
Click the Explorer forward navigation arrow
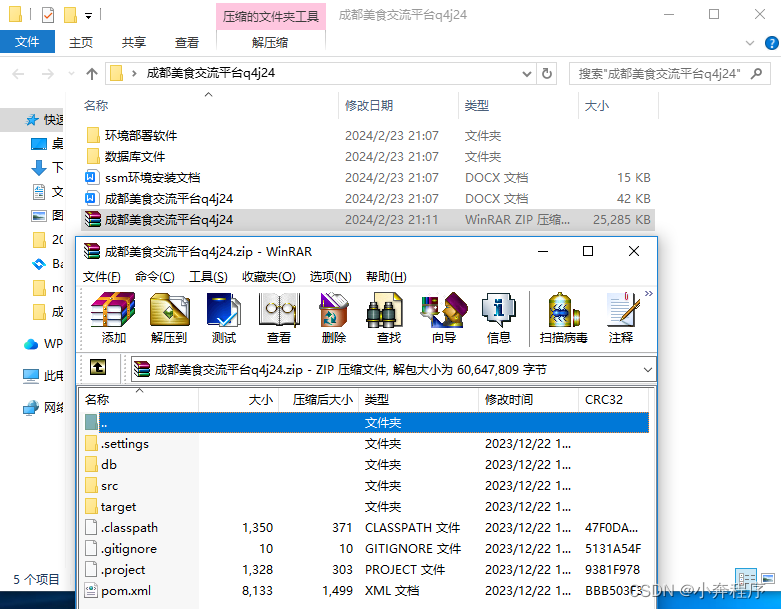coord(48,74)
